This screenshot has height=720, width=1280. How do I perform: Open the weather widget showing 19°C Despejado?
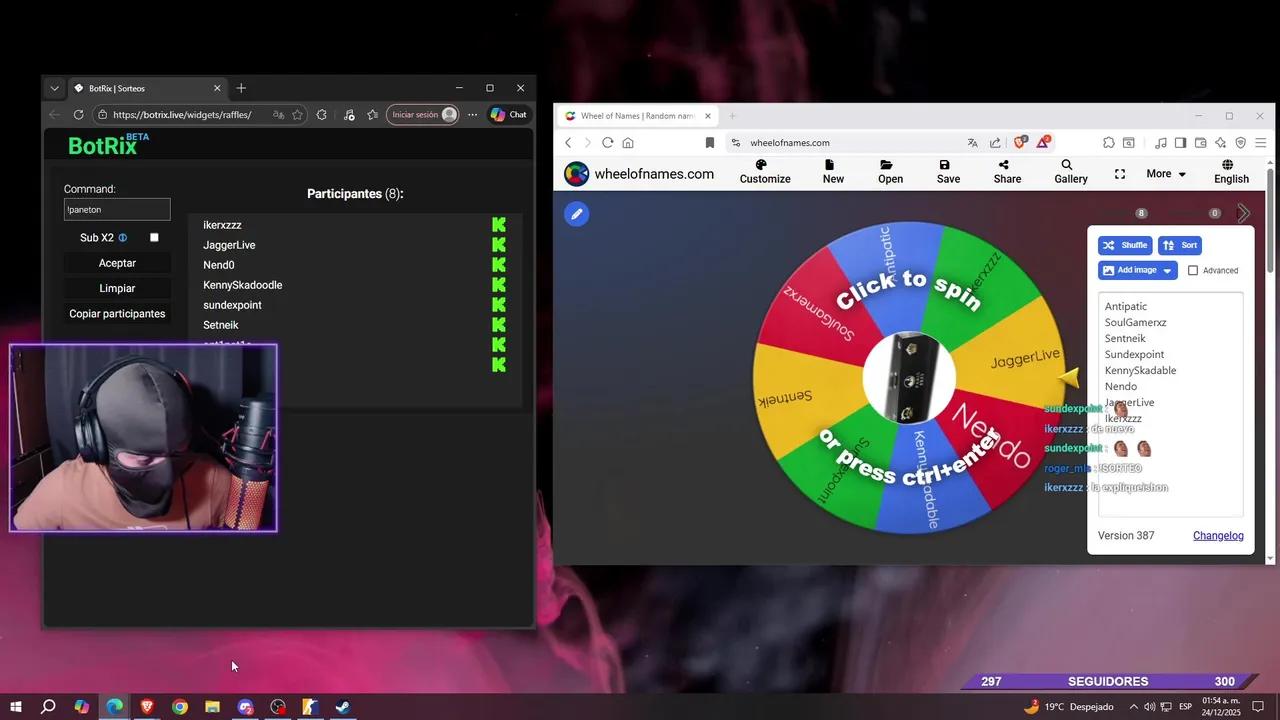[x=1069, y=707]
